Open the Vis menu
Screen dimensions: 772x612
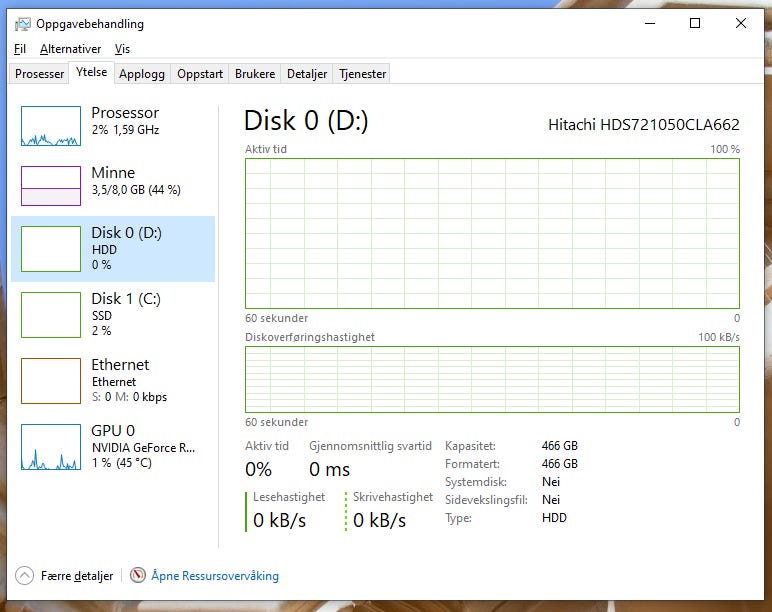pos(122,49)
